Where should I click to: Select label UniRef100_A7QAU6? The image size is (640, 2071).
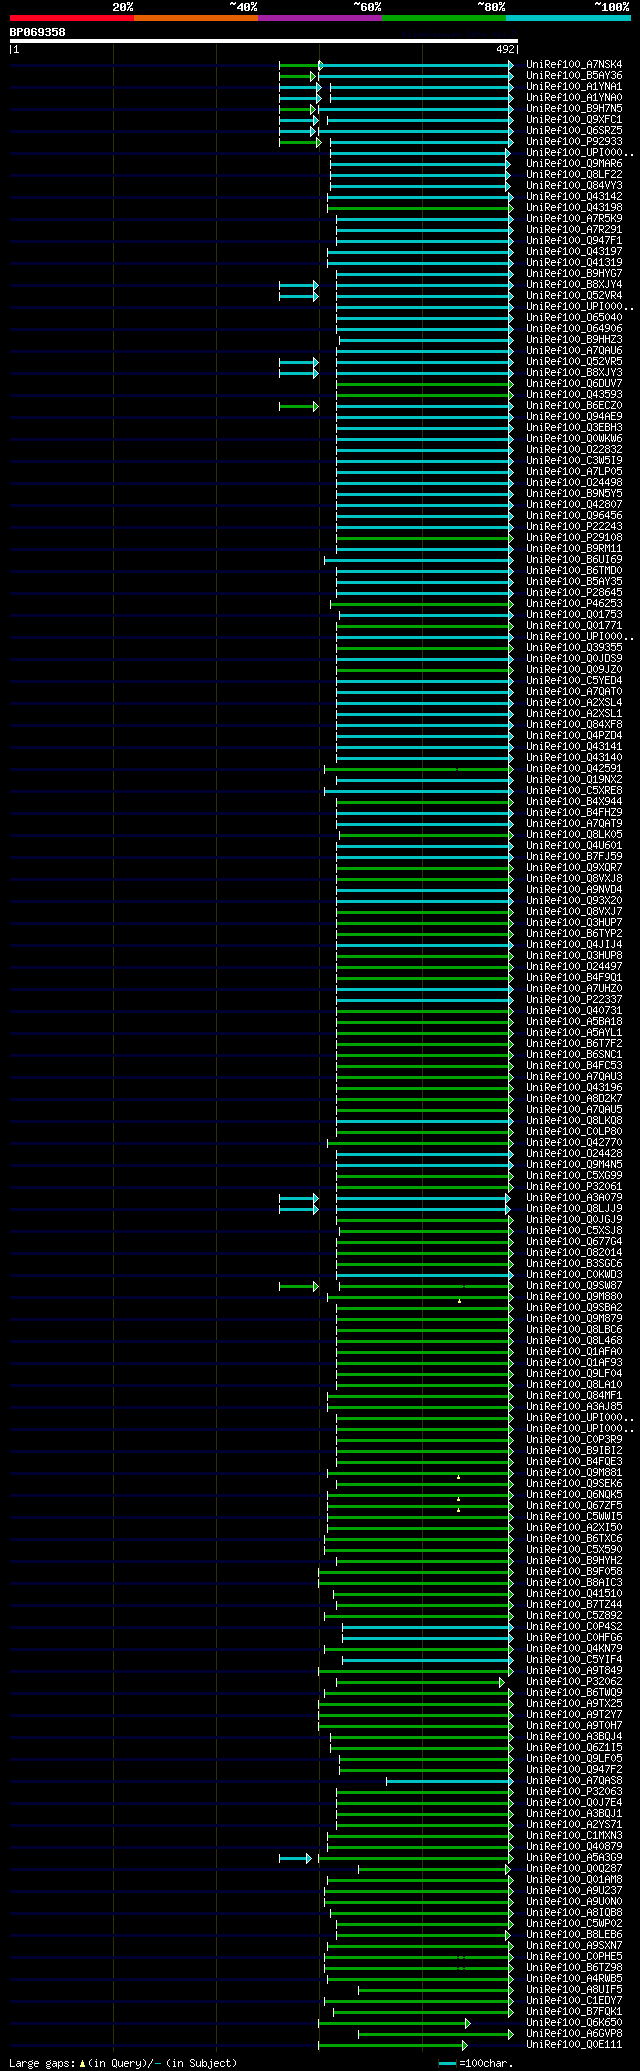[x=574, y=351]
